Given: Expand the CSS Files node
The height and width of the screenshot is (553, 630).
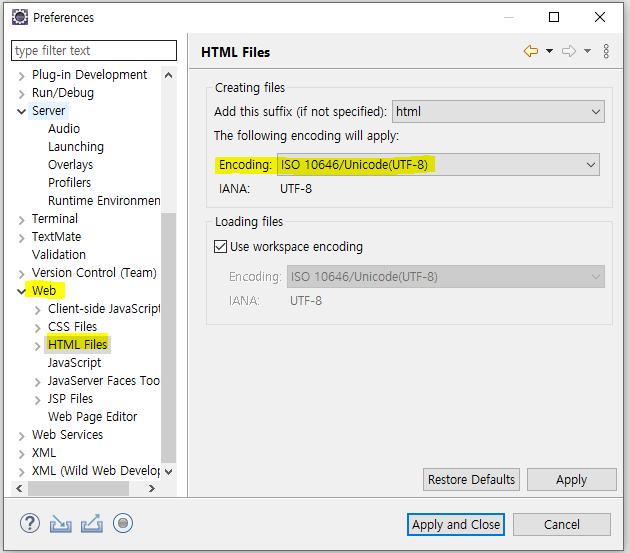Looking at the screenshot, I should pyautogui.click(x=37, y=328).
